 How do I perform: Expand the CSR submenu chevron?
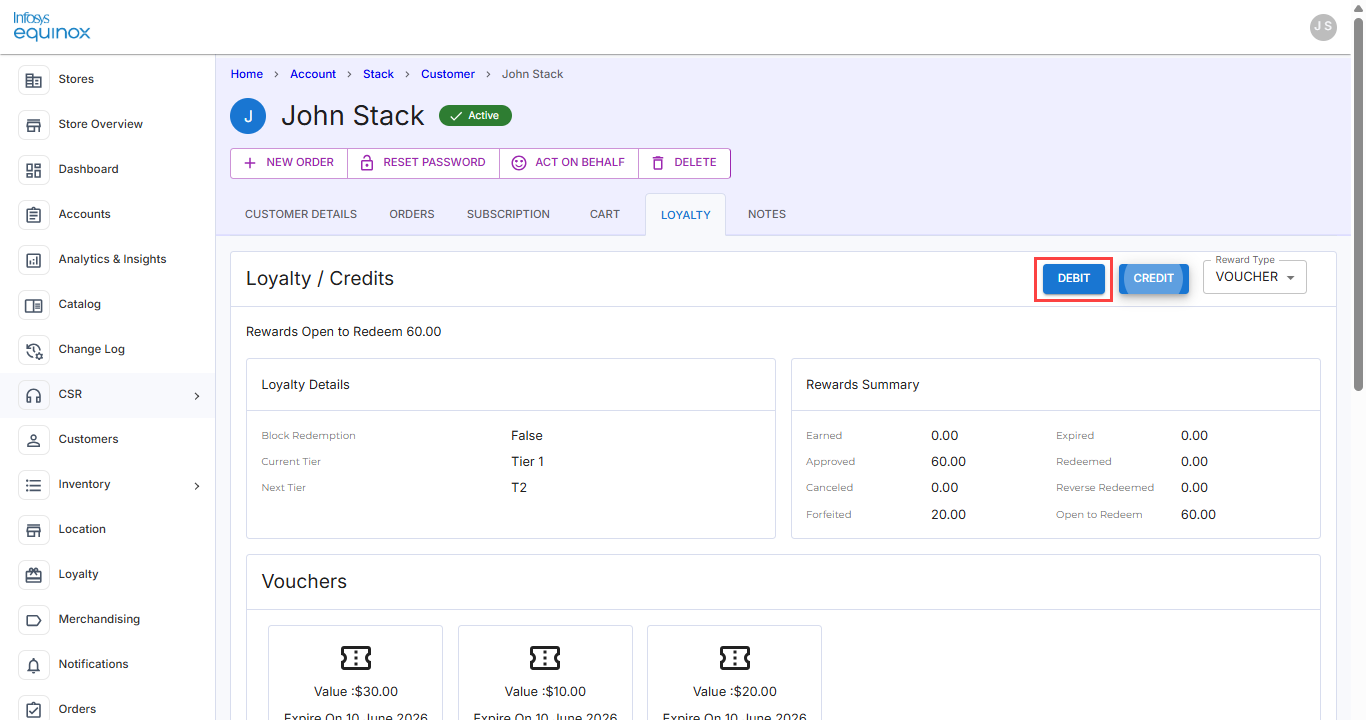coord(197,396)
